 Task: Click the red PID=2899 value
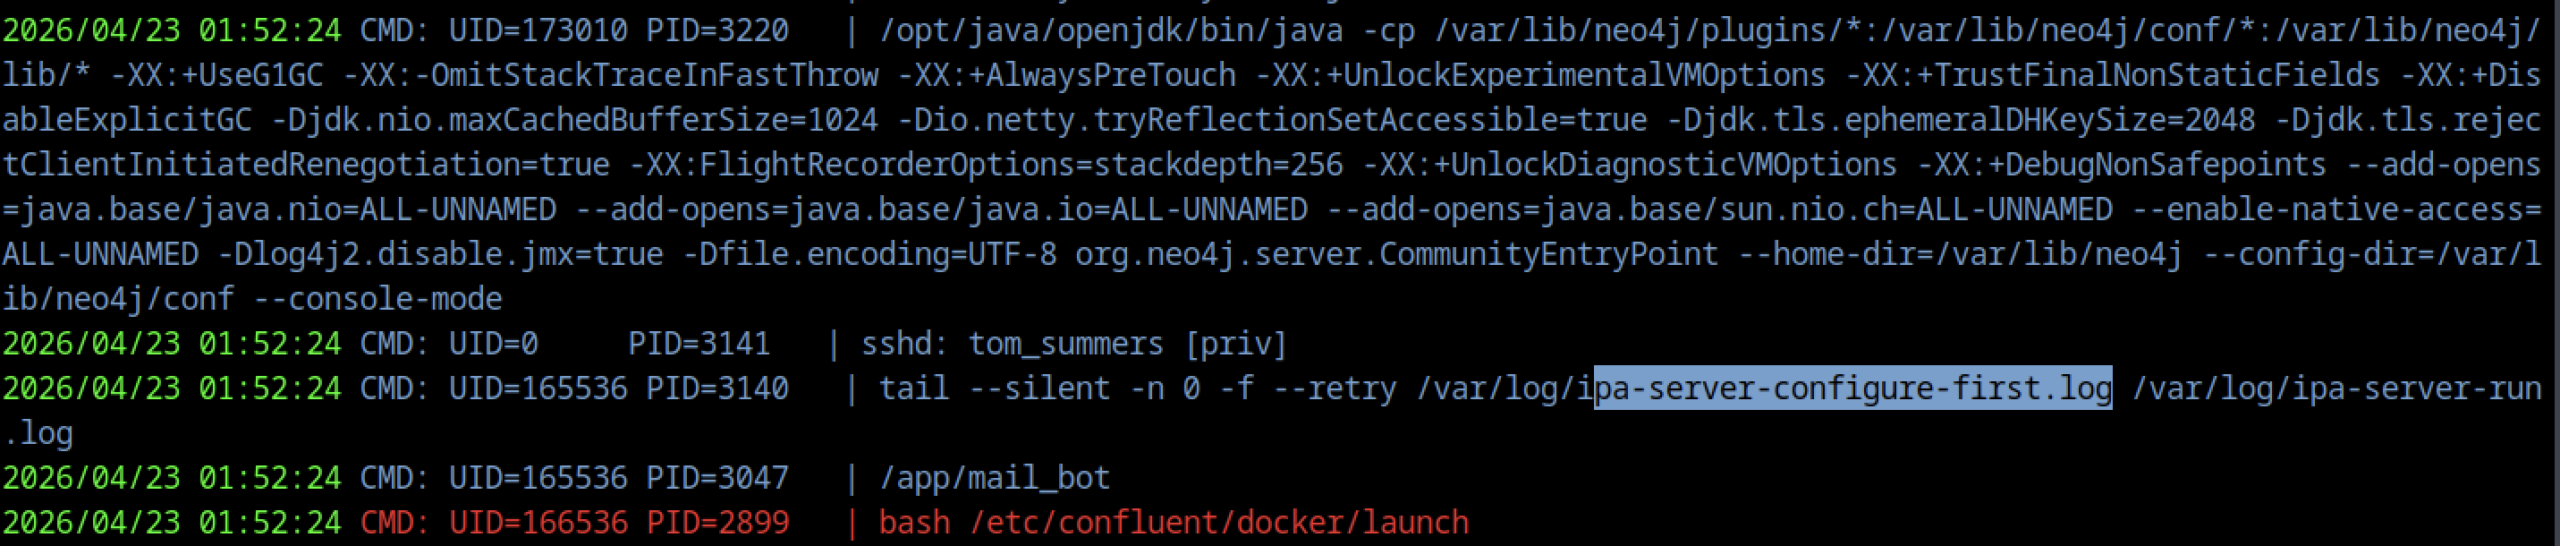717,522
